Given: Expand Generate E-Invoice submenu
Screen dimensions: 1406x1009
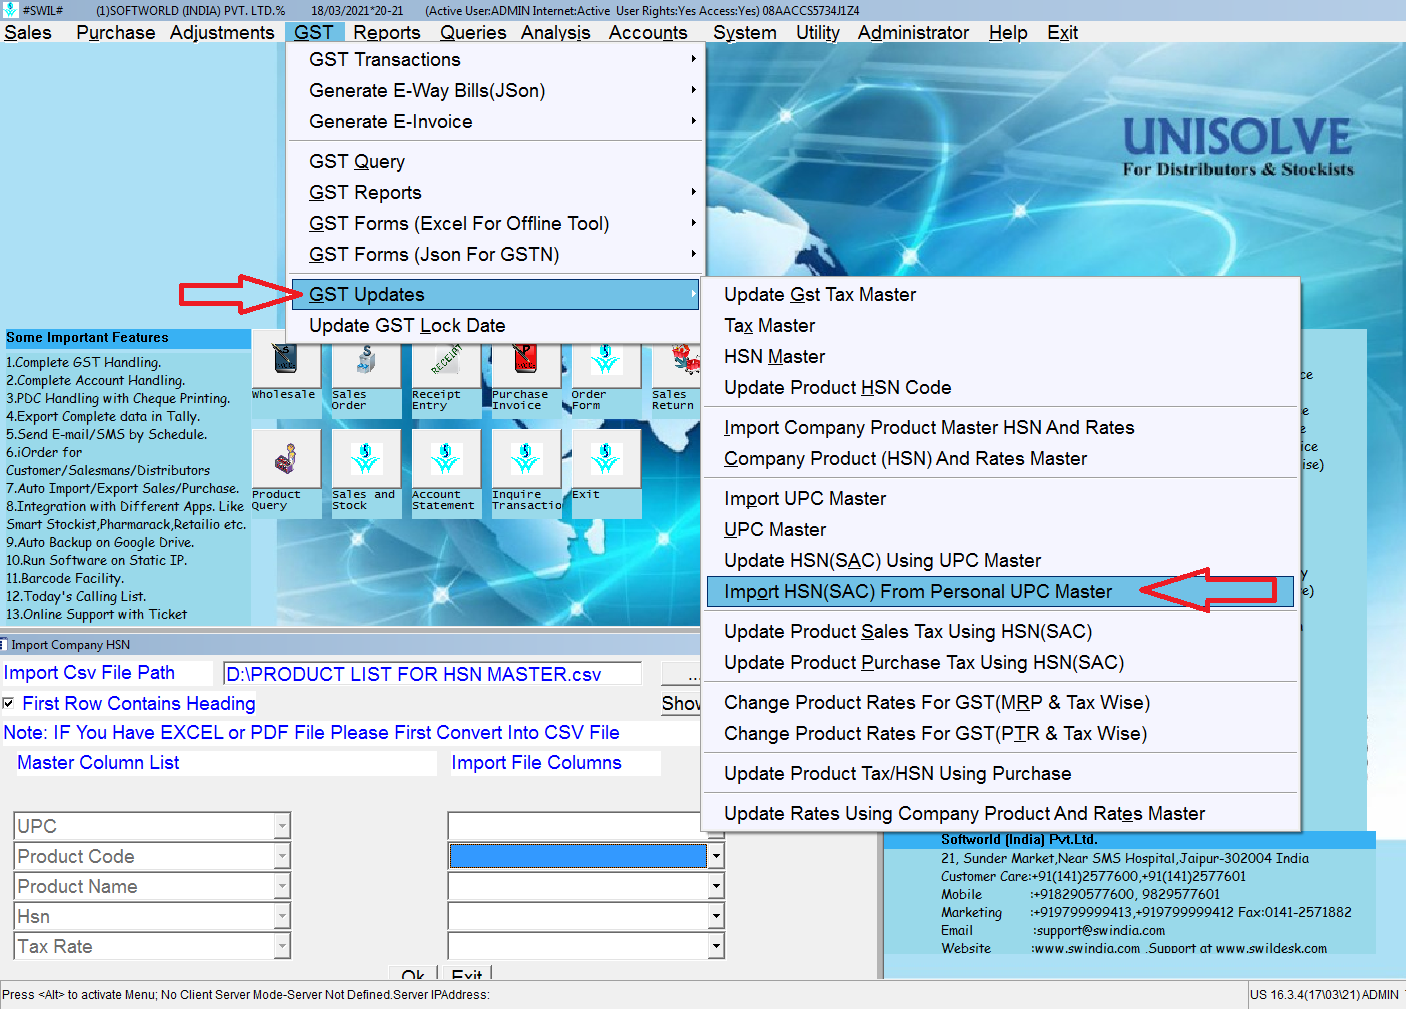Looking at the screenshot, I should click(496, 121).
